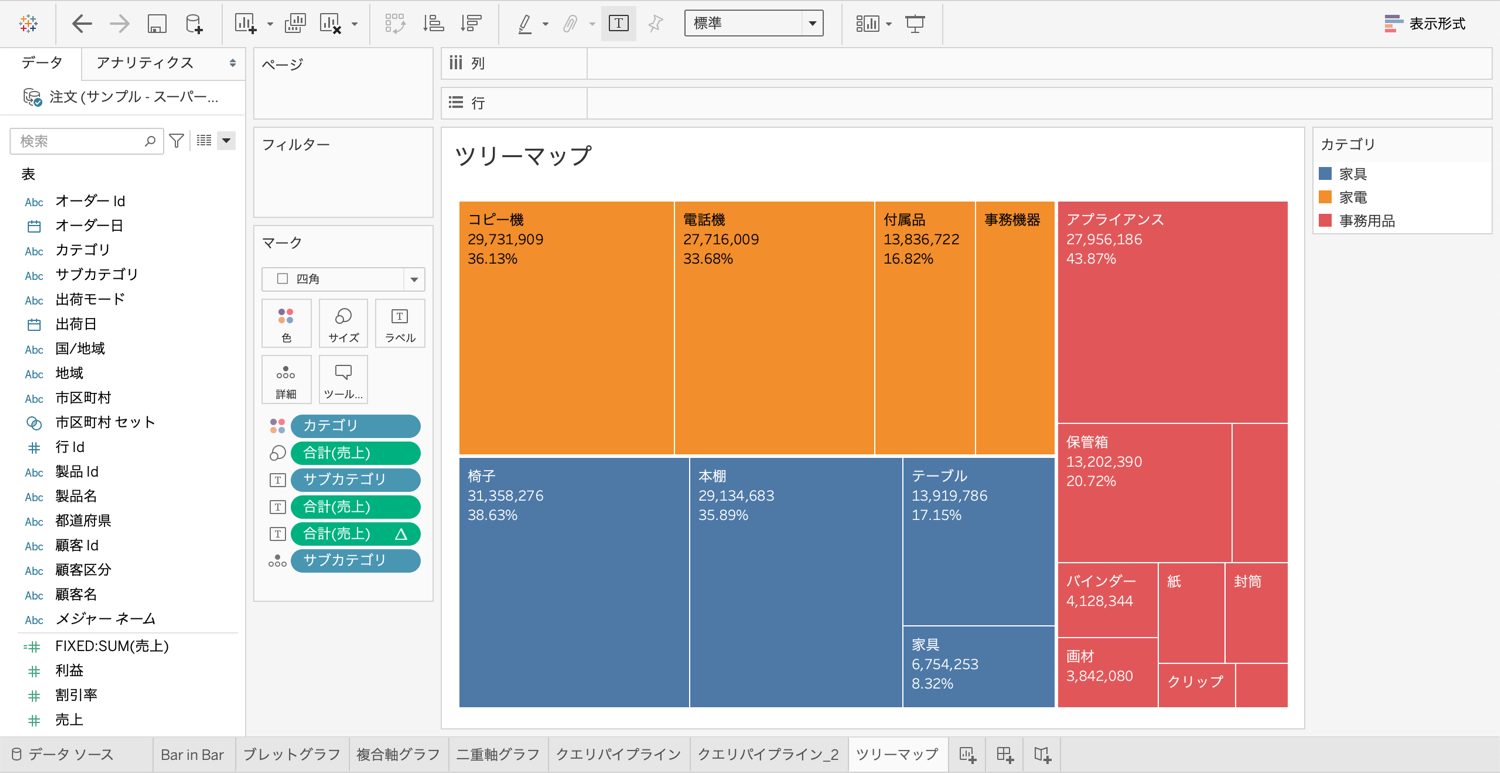Click the size icon beside 合計(売上) pill

coord(277,453)
